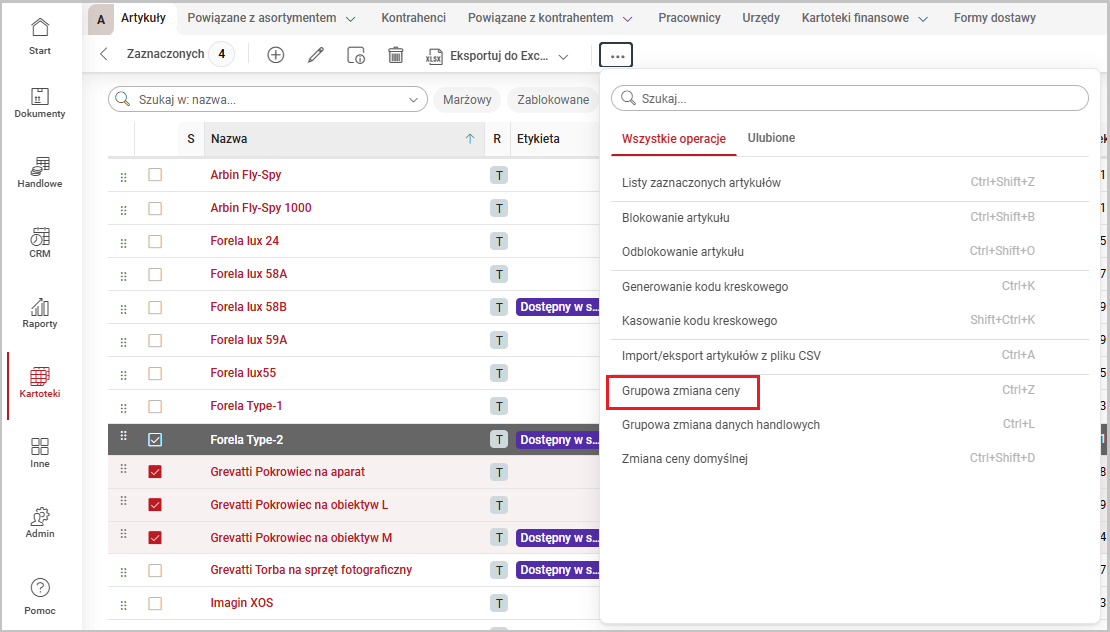Open the Admin gear icon

pyautogui.click(x=40, y=522)
